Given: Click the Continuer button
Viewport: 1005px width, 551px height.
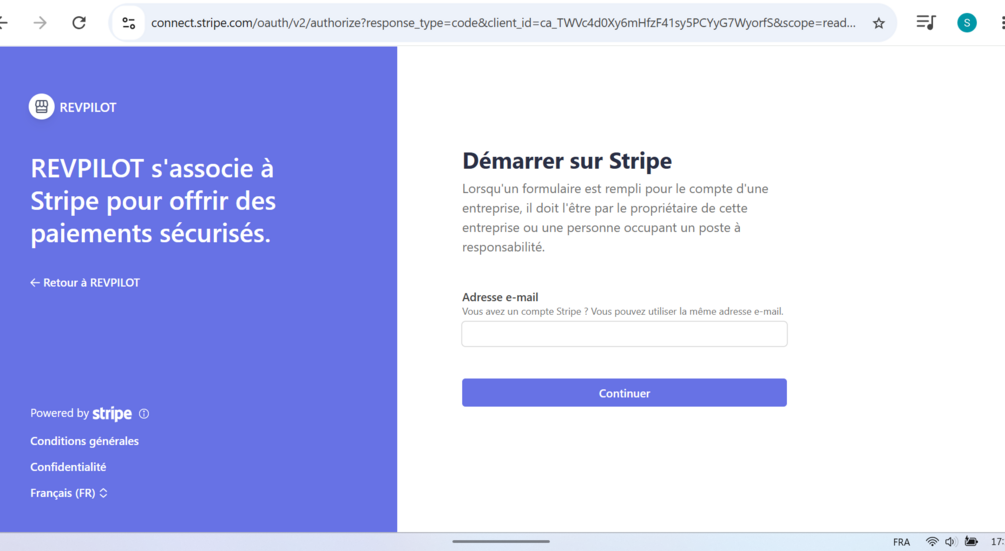Looking at the screenshot, I should tap(624, 393).
